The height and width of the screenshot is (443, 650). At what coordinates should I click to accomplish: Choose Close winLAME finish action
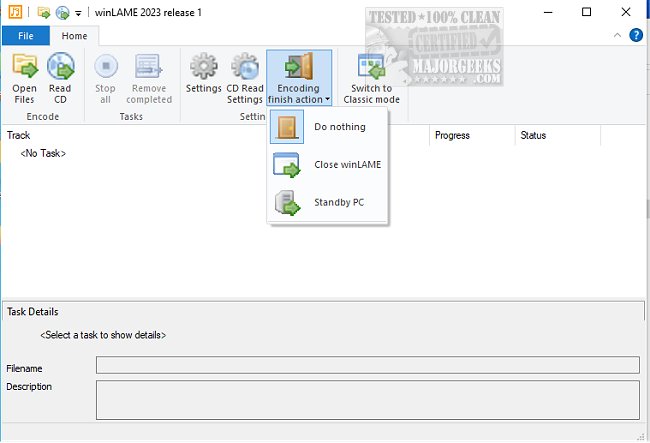[327, 165]
